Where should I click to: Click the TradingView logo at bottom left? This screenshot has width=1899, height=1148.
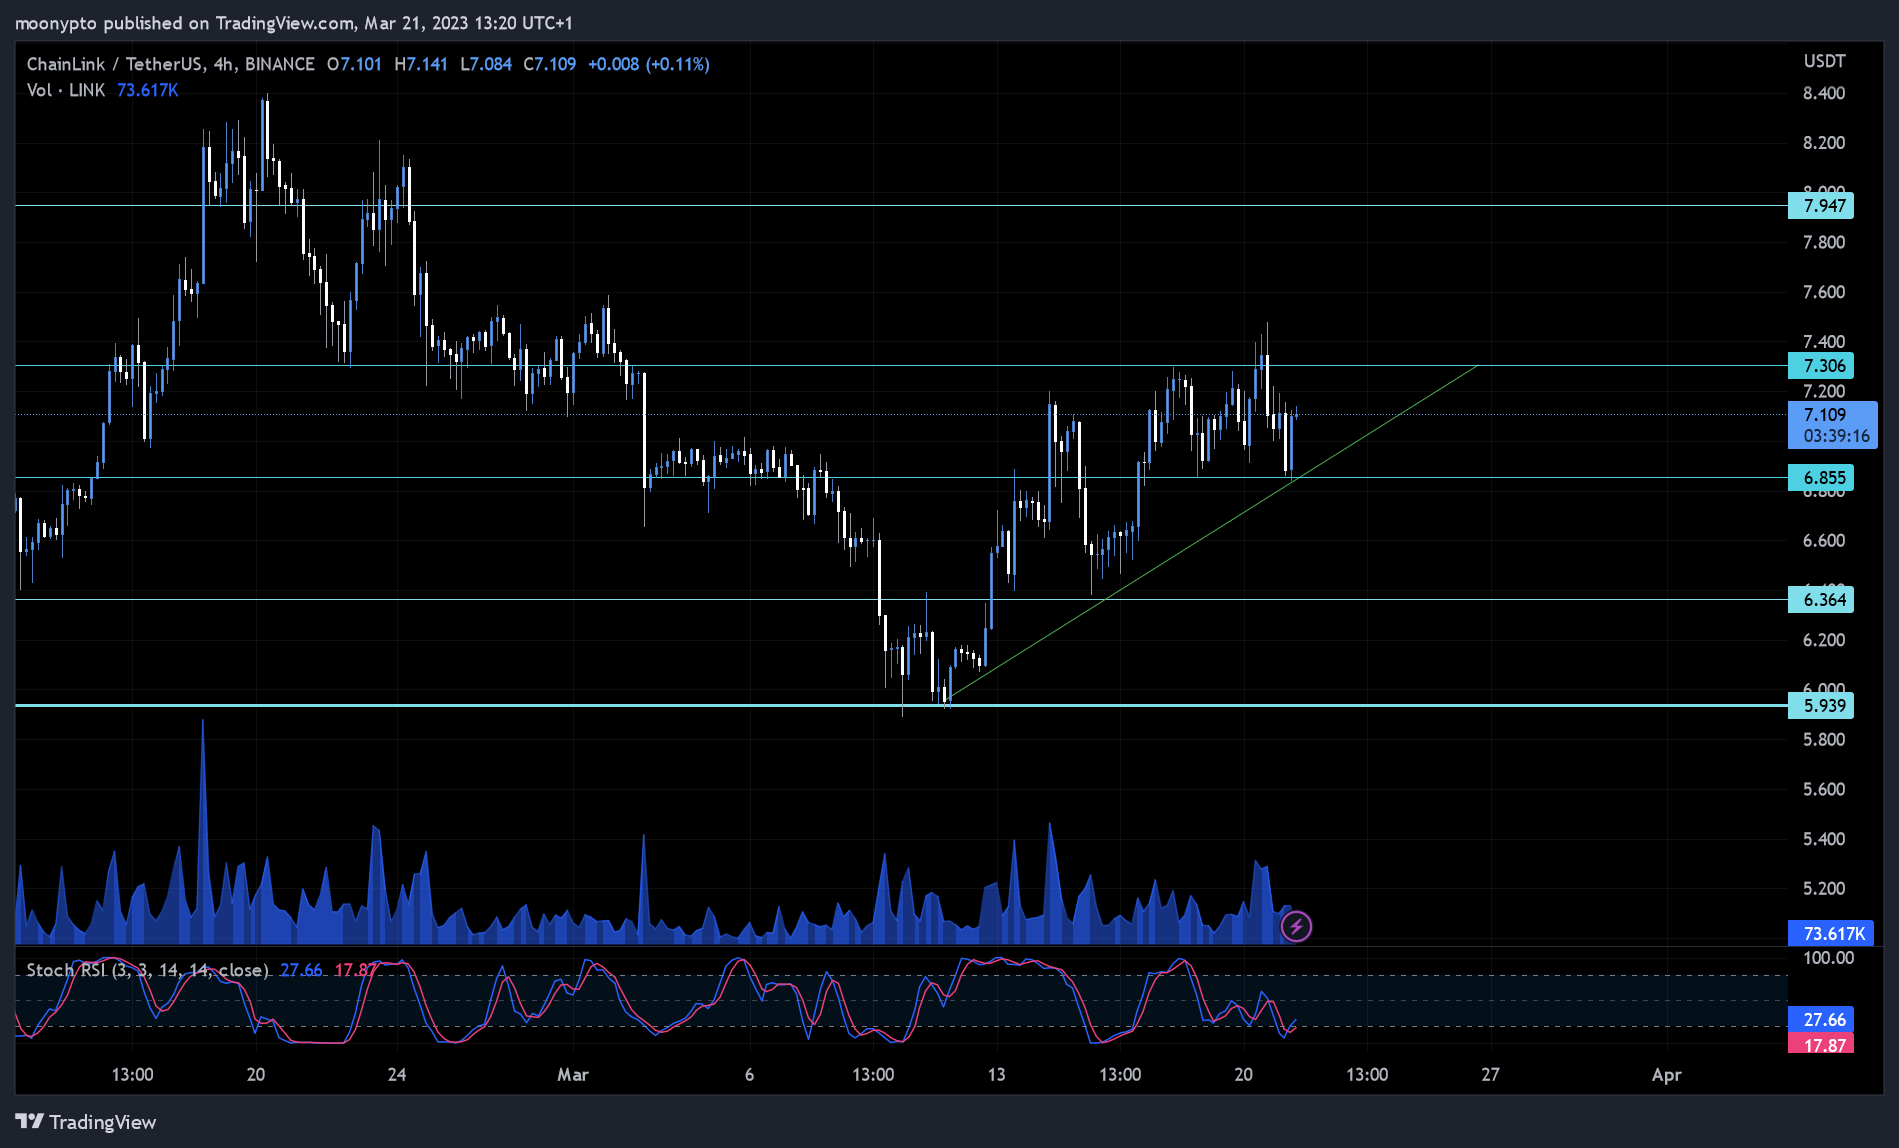(x=86, y=1122)
